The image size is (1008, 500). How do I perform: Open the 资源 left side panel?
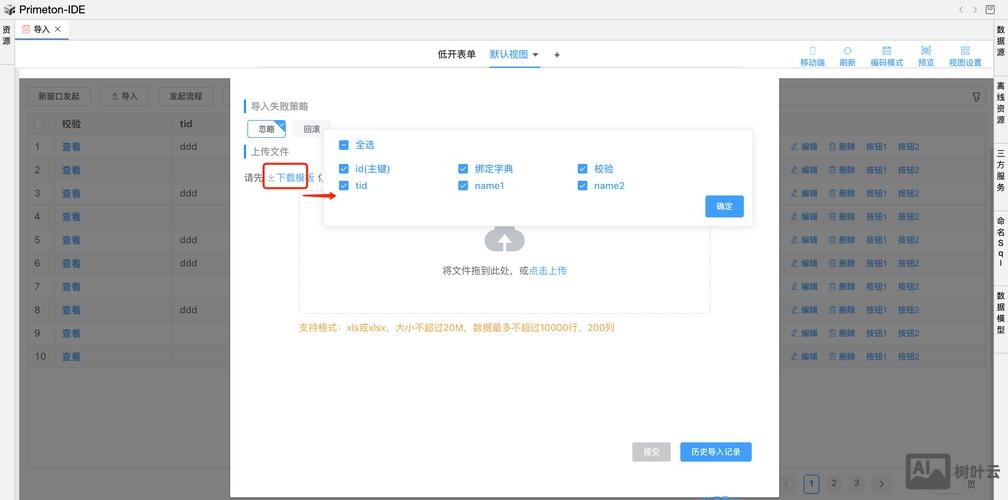coord(6,35)
